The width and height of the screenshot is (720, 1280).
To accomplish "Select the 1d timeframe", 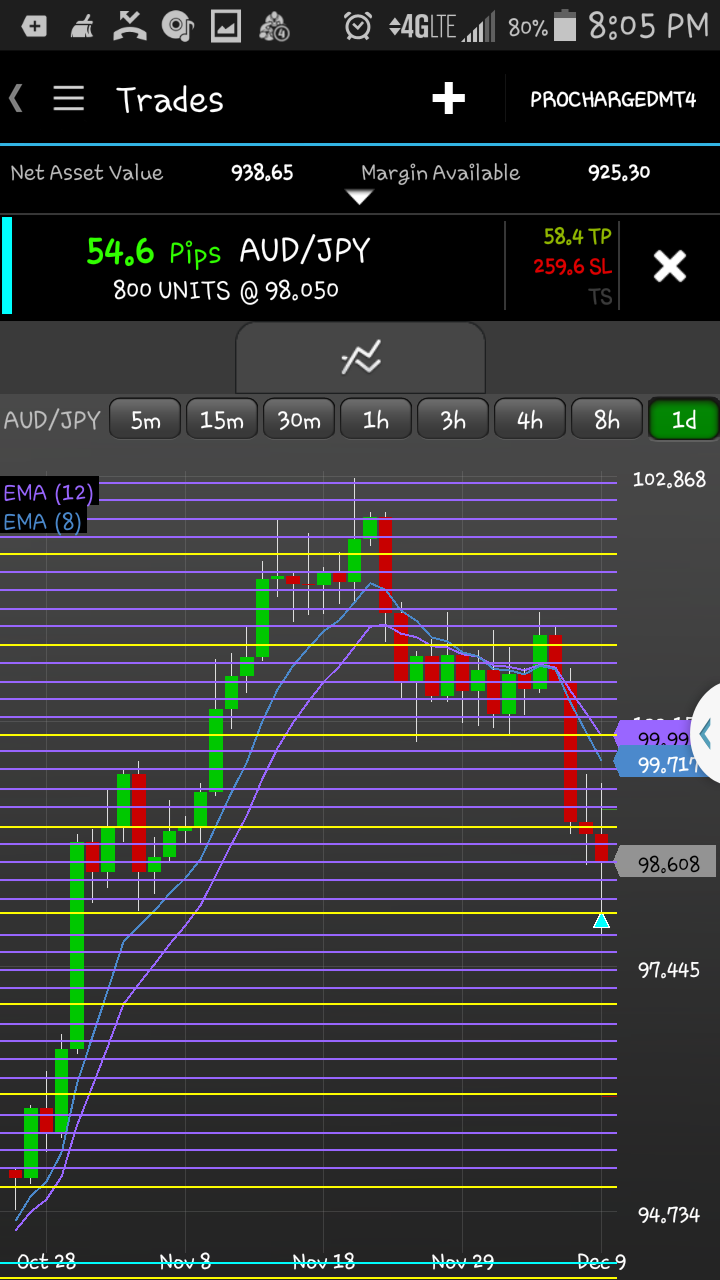I will pos(684,420).
